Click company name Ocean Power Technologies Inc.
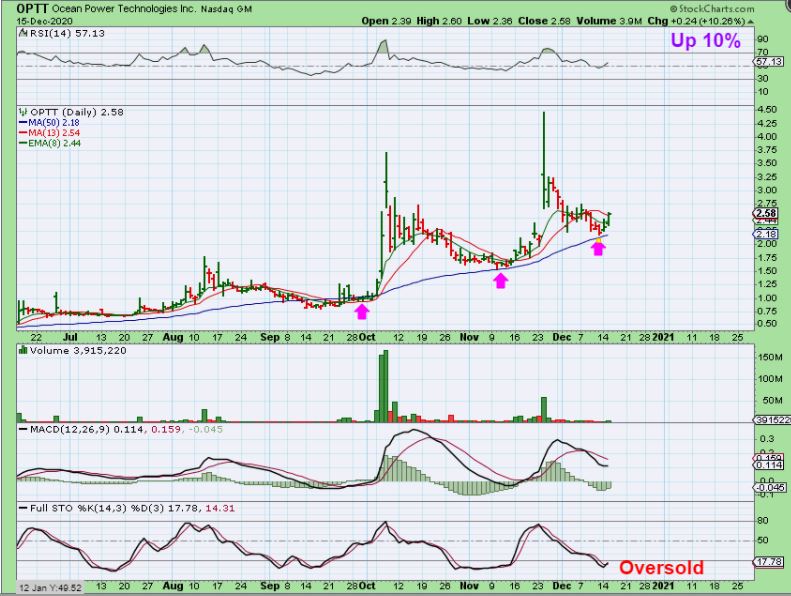Viewport: 791px width, 596px height. point(124,9)
